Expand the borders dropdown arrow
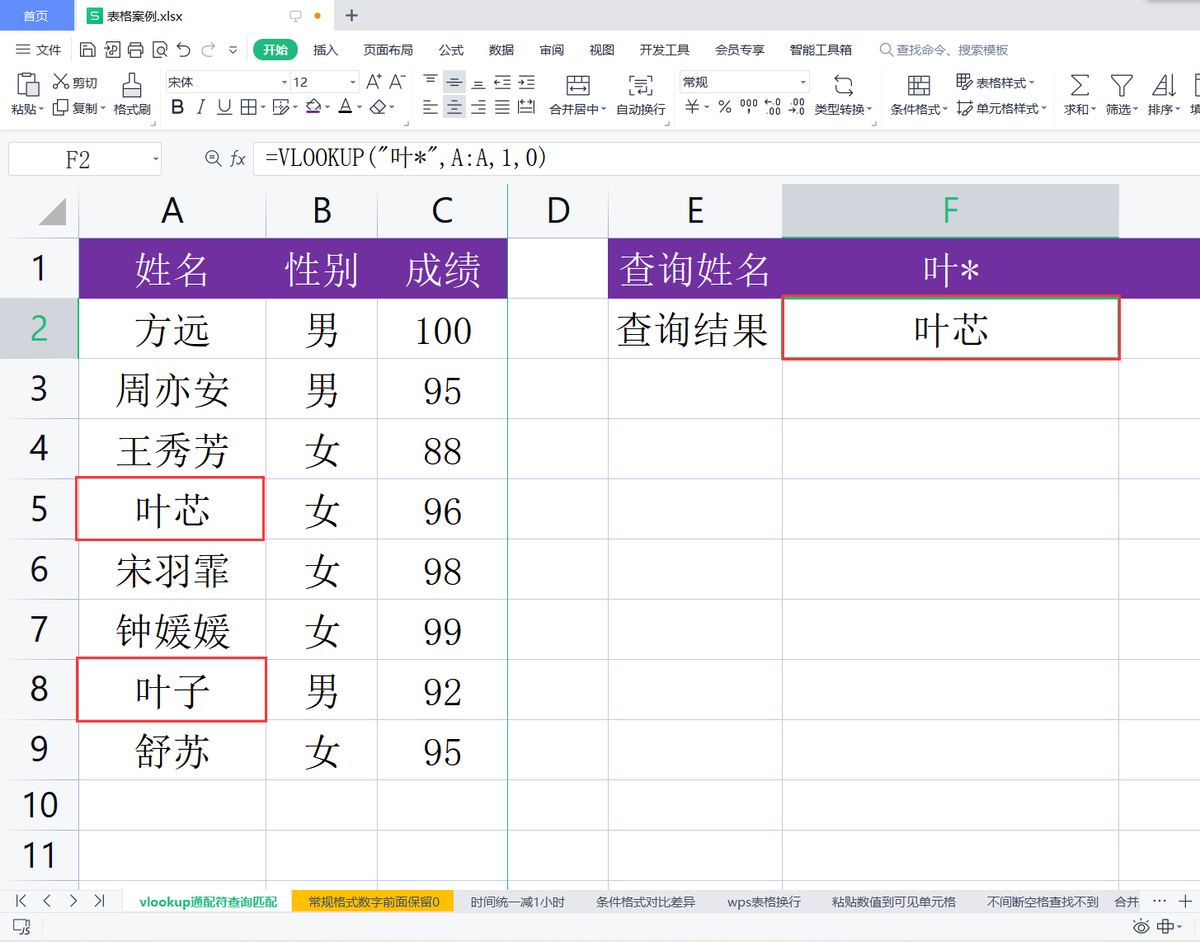The height and width of the screenshot is (942, 1200). click(x=262, y=107)
